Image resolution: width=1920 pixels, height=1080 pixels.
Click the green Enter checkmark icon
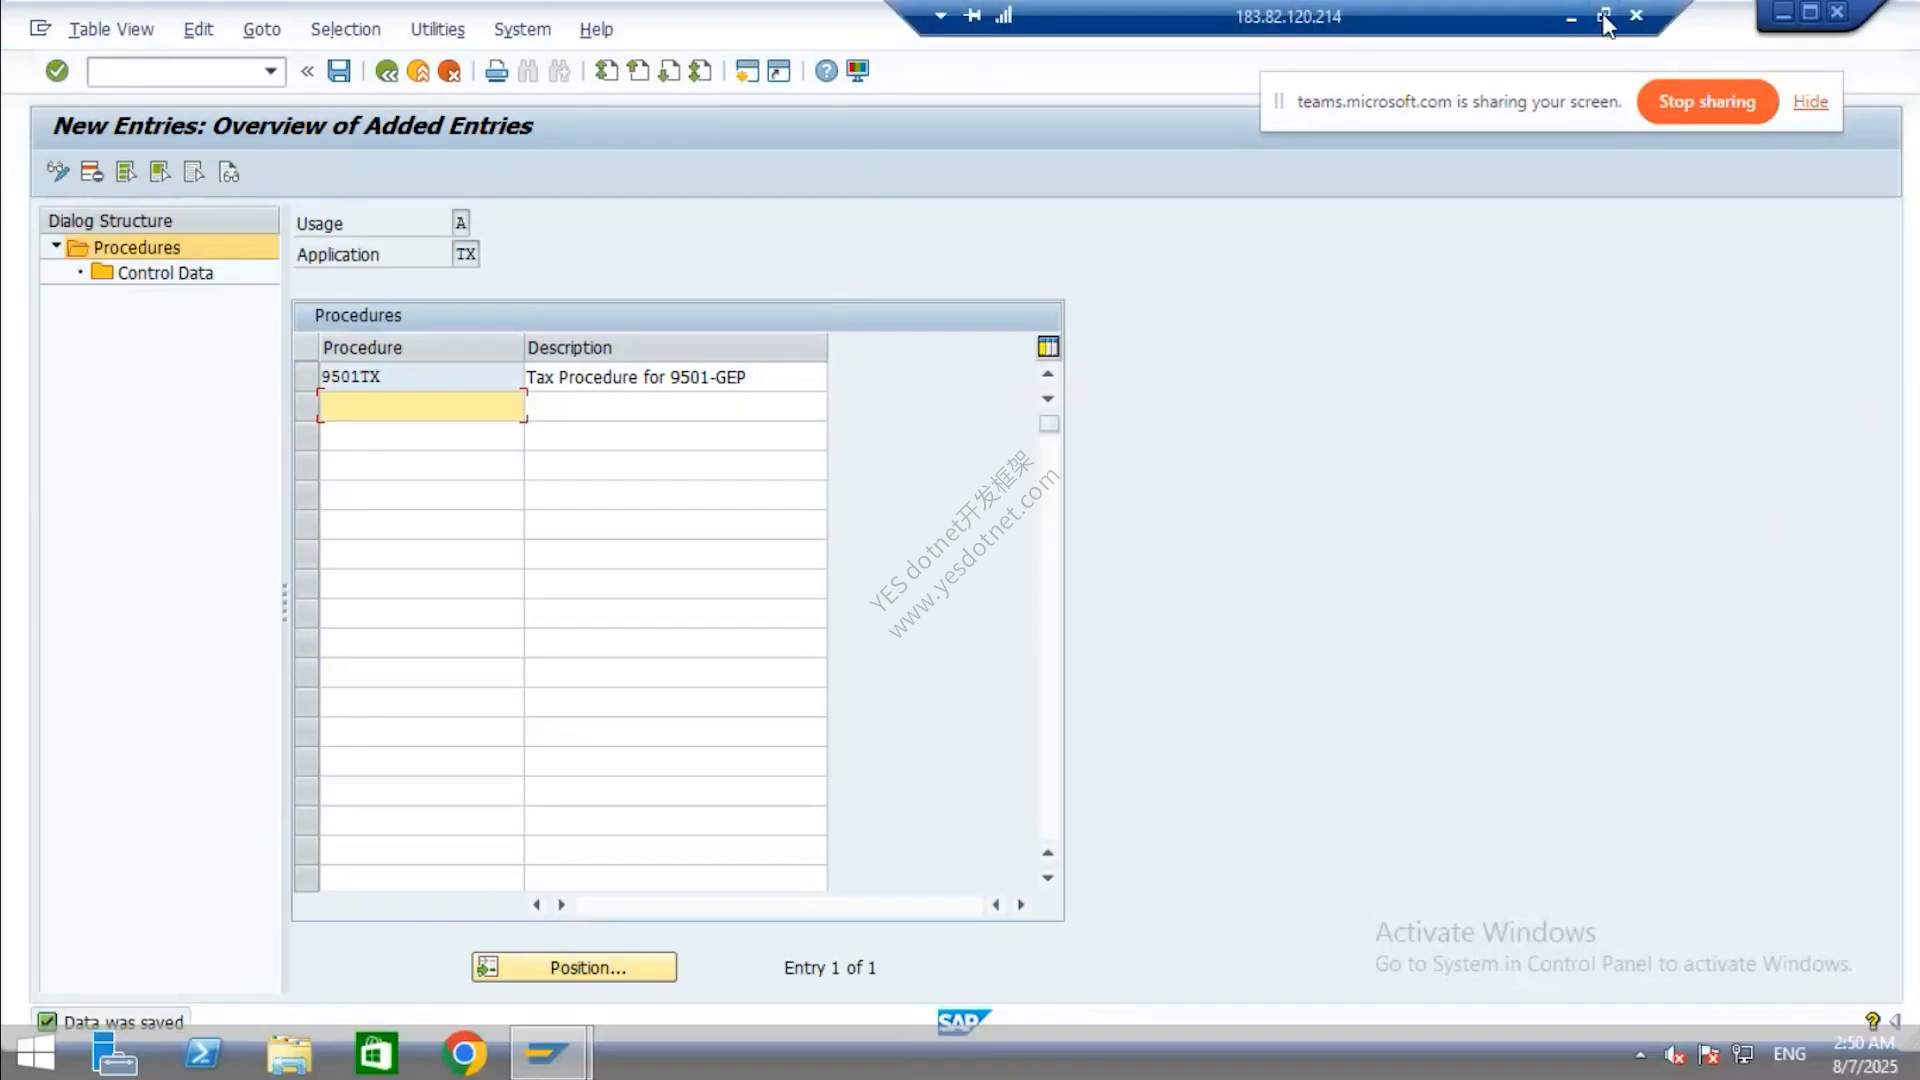pos(57,71)
